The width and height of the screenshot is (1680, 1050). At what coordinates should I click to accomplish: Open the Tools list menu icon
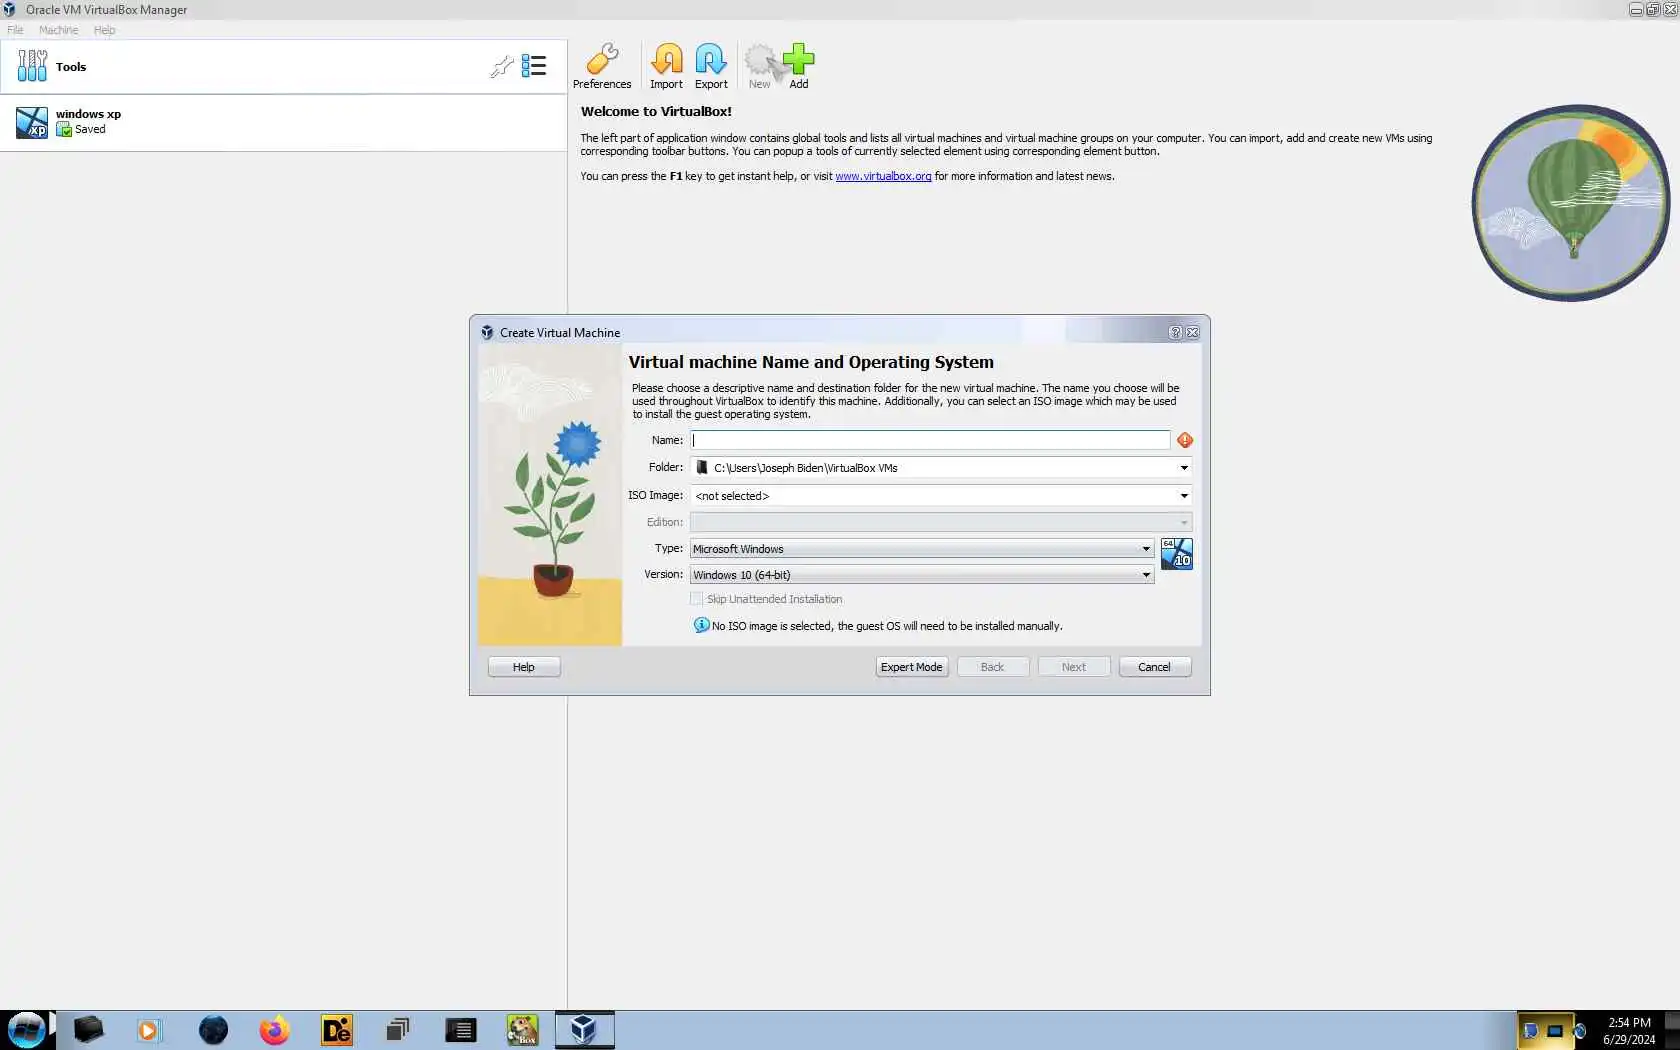click(534, 67)
